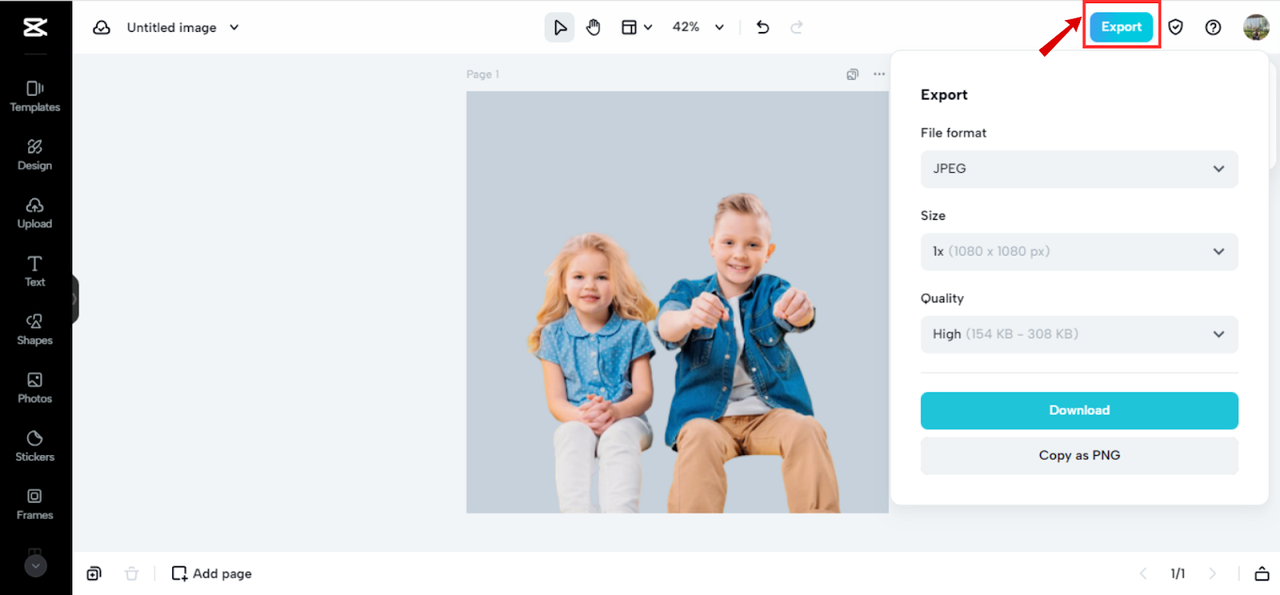Open the Shapes panel

[35, 329]
